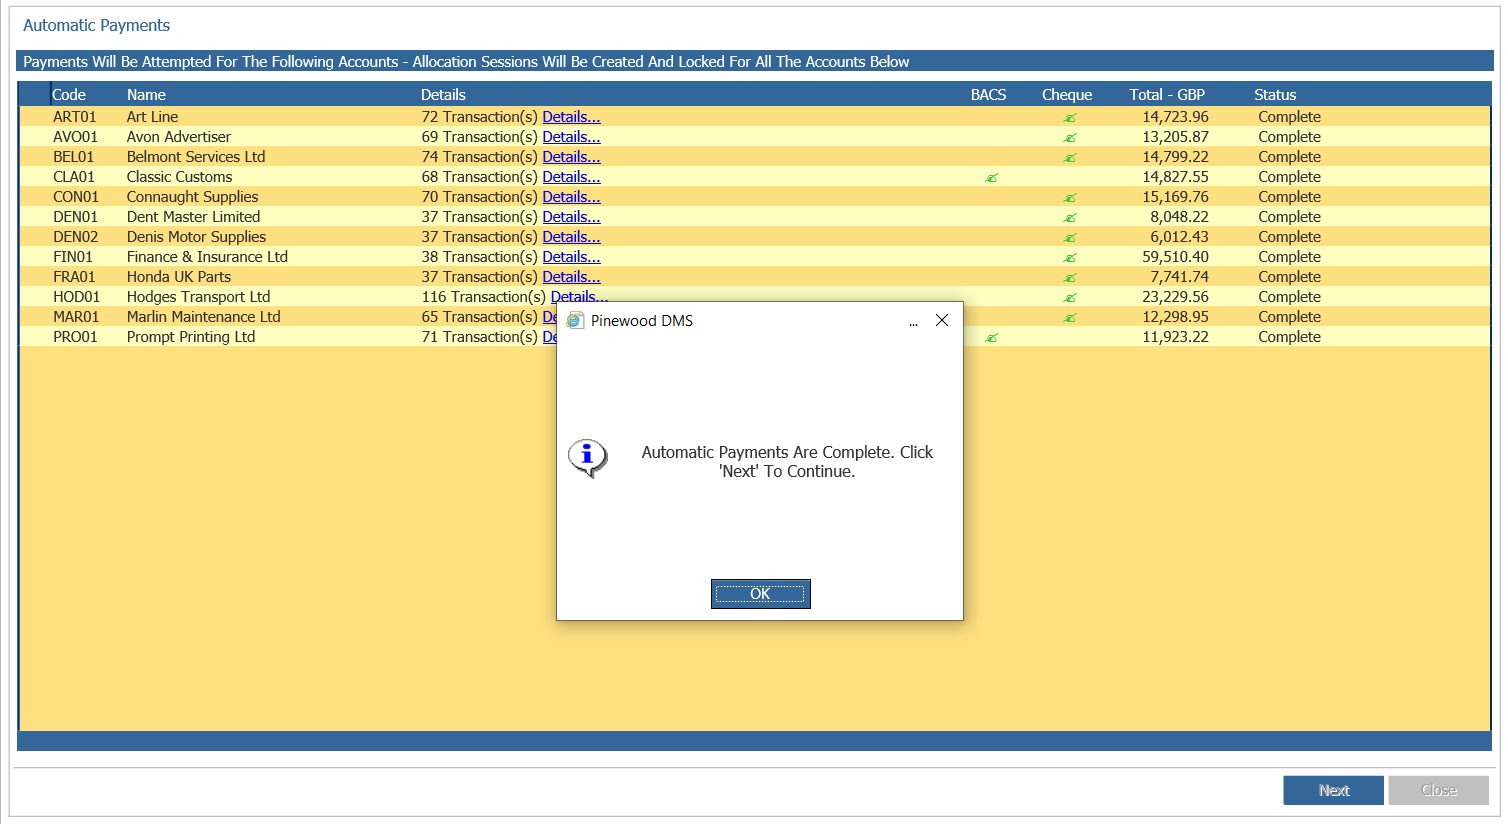Screen dimensions: 1508x824
Task: Open Details link for Avon Advertiser
Action: pyautogui.click(x=571, y=137)
